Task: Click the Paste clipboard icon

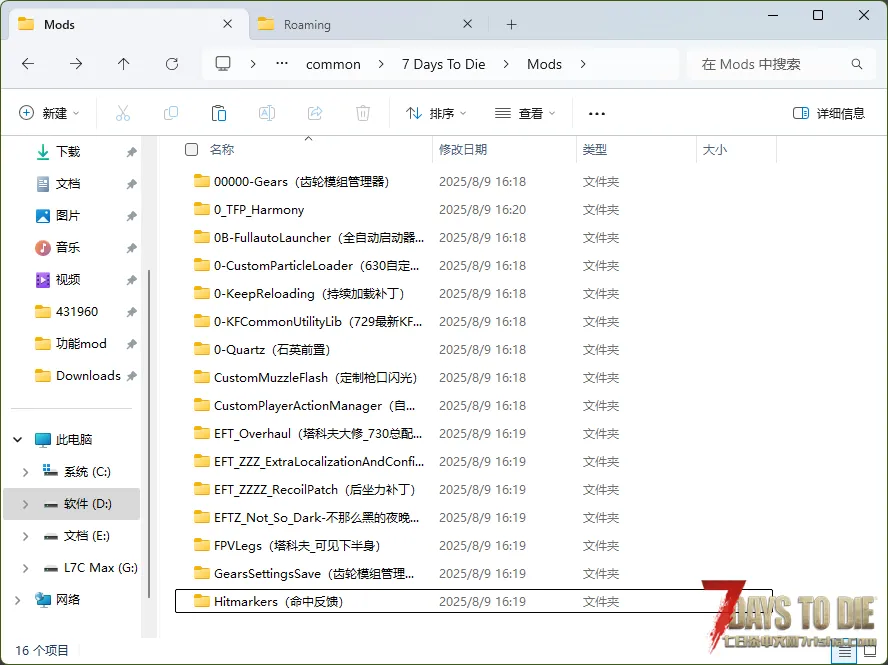Action: tap(219, 113)
